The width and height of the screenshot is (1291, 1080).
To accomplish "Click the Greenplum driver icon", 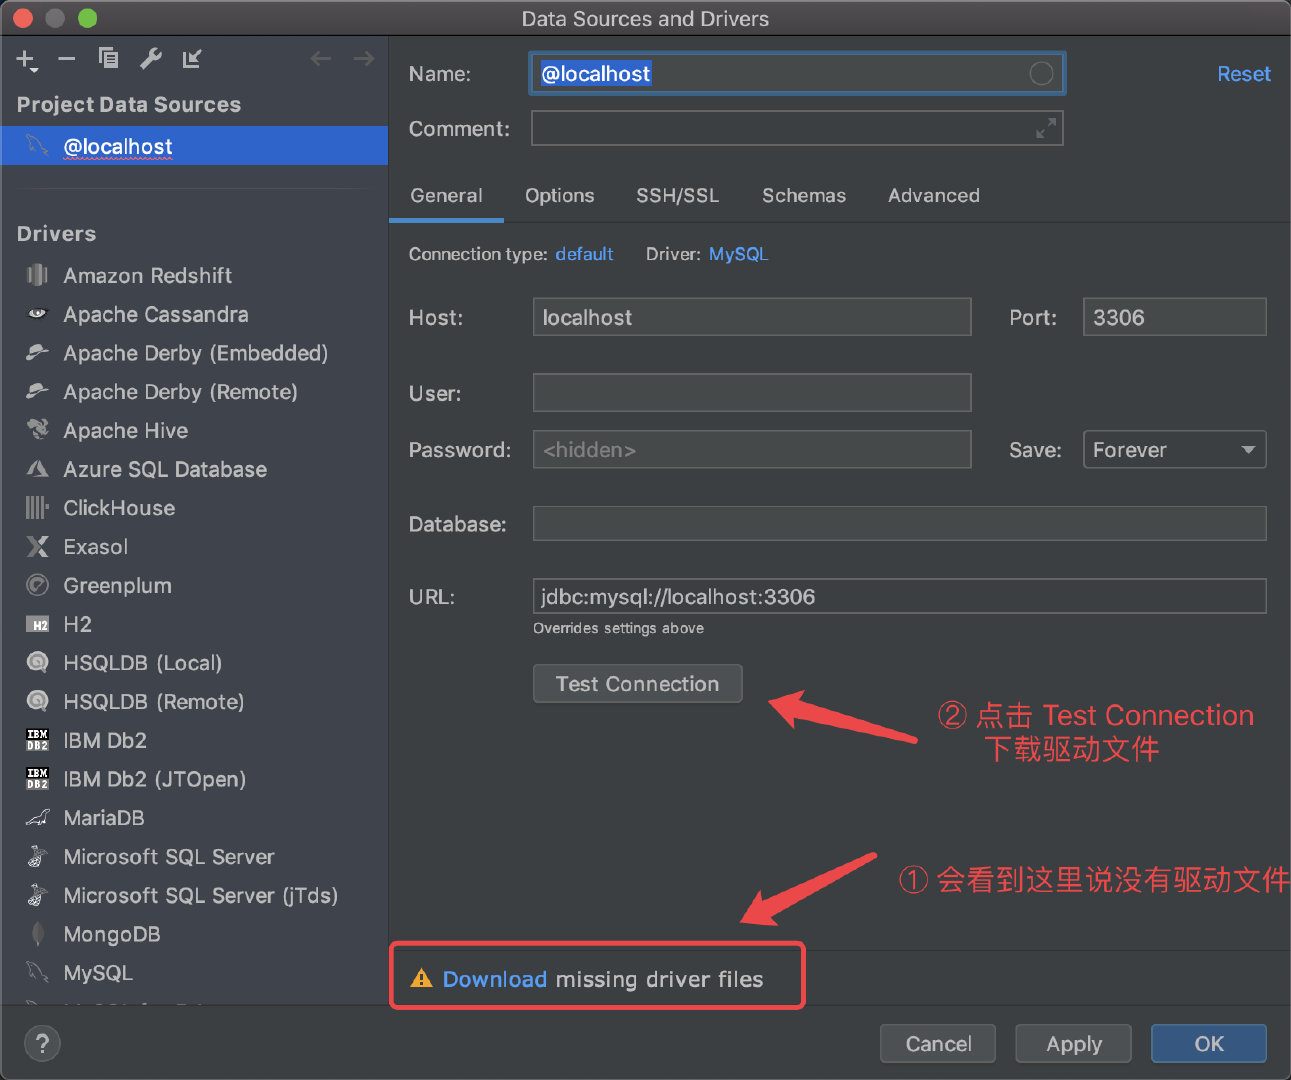I will click(x=37, y=585).
